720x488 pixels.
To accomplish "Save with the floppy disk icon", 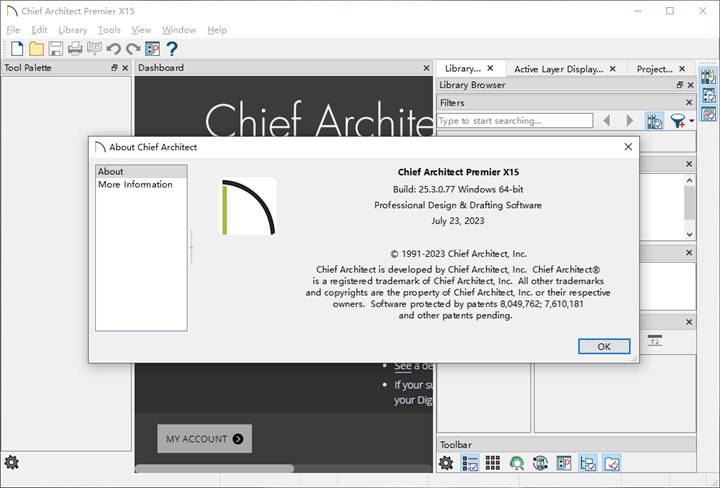I will 56,48.
